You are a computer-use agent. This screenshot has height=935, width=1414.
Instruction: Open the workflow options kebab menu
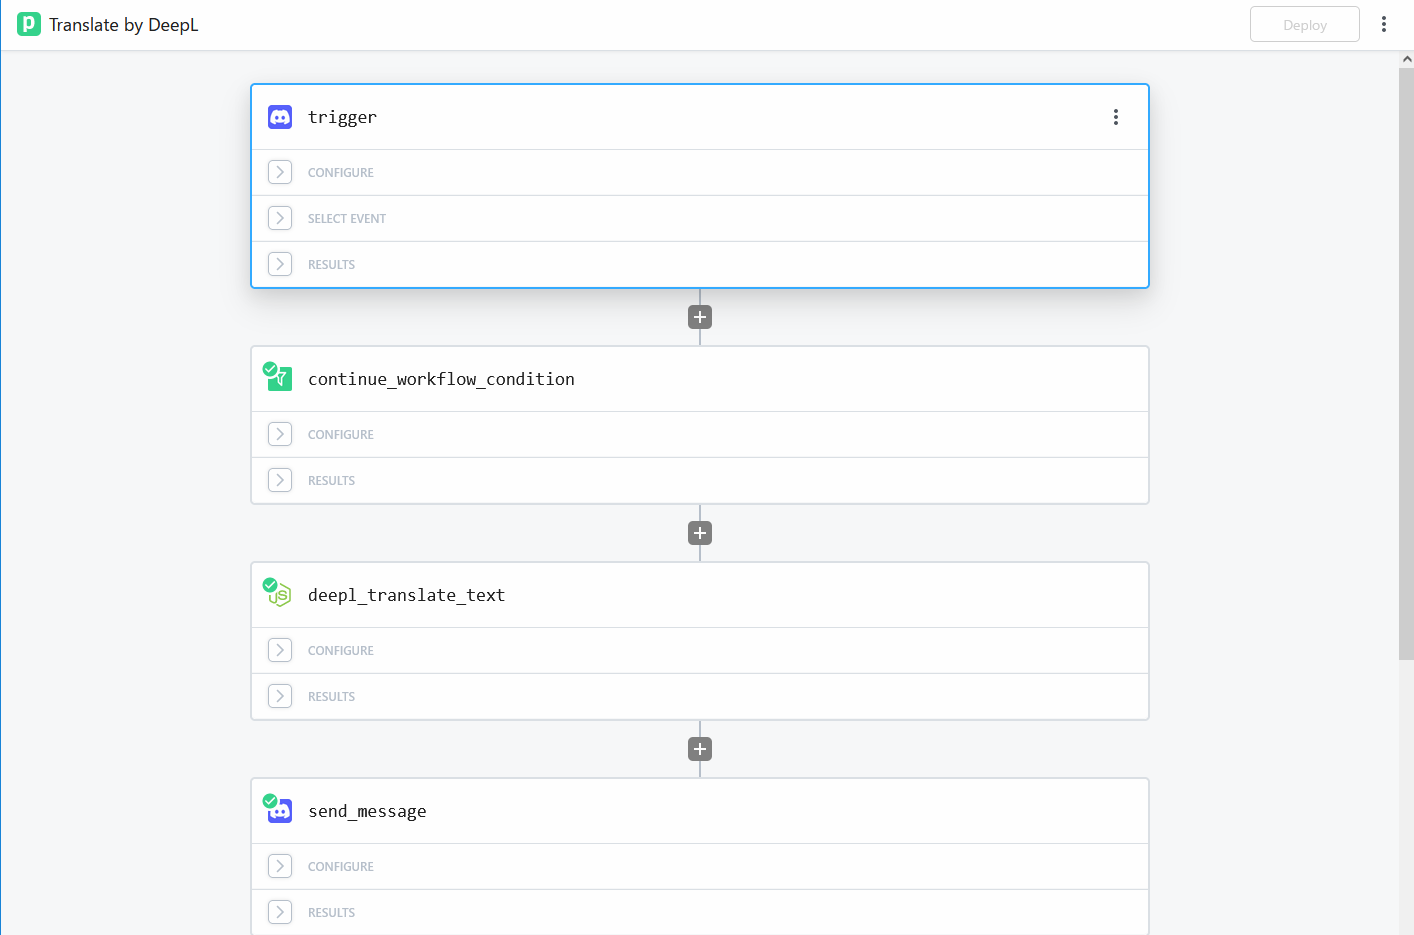[1384, 24]
